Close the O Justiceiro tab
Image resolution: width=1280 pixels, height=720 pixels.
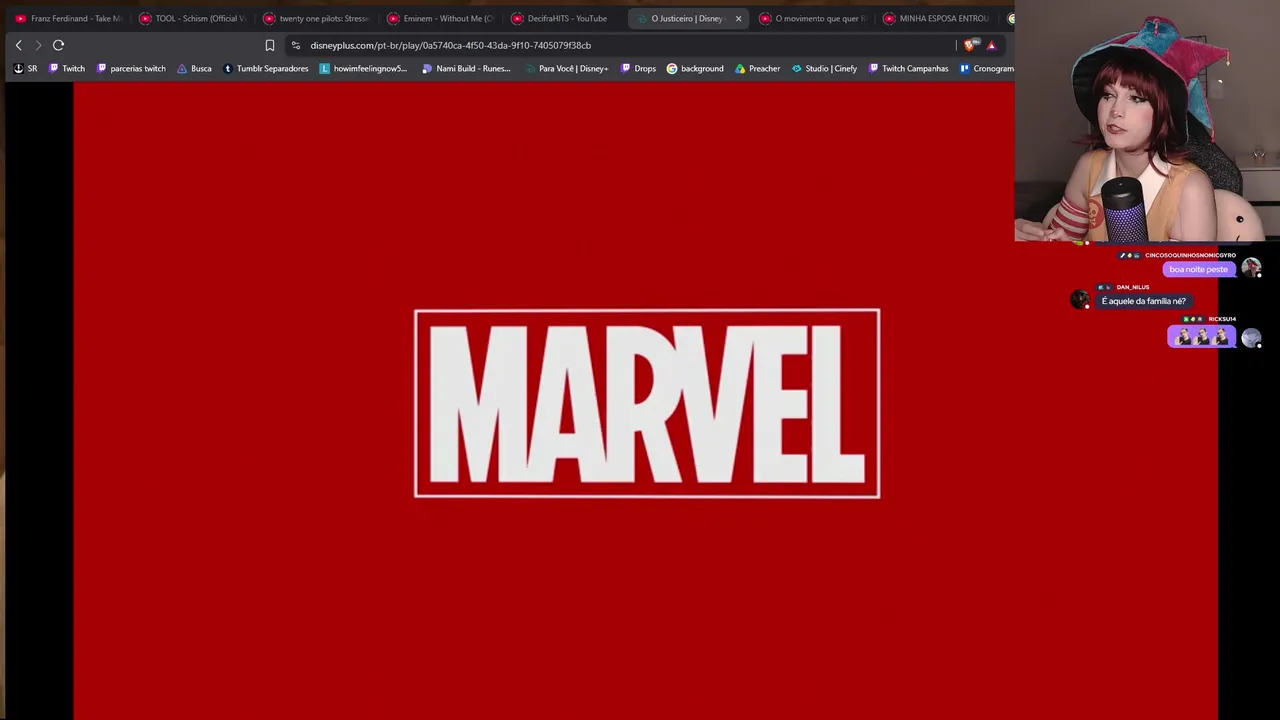tap(739, 18)
